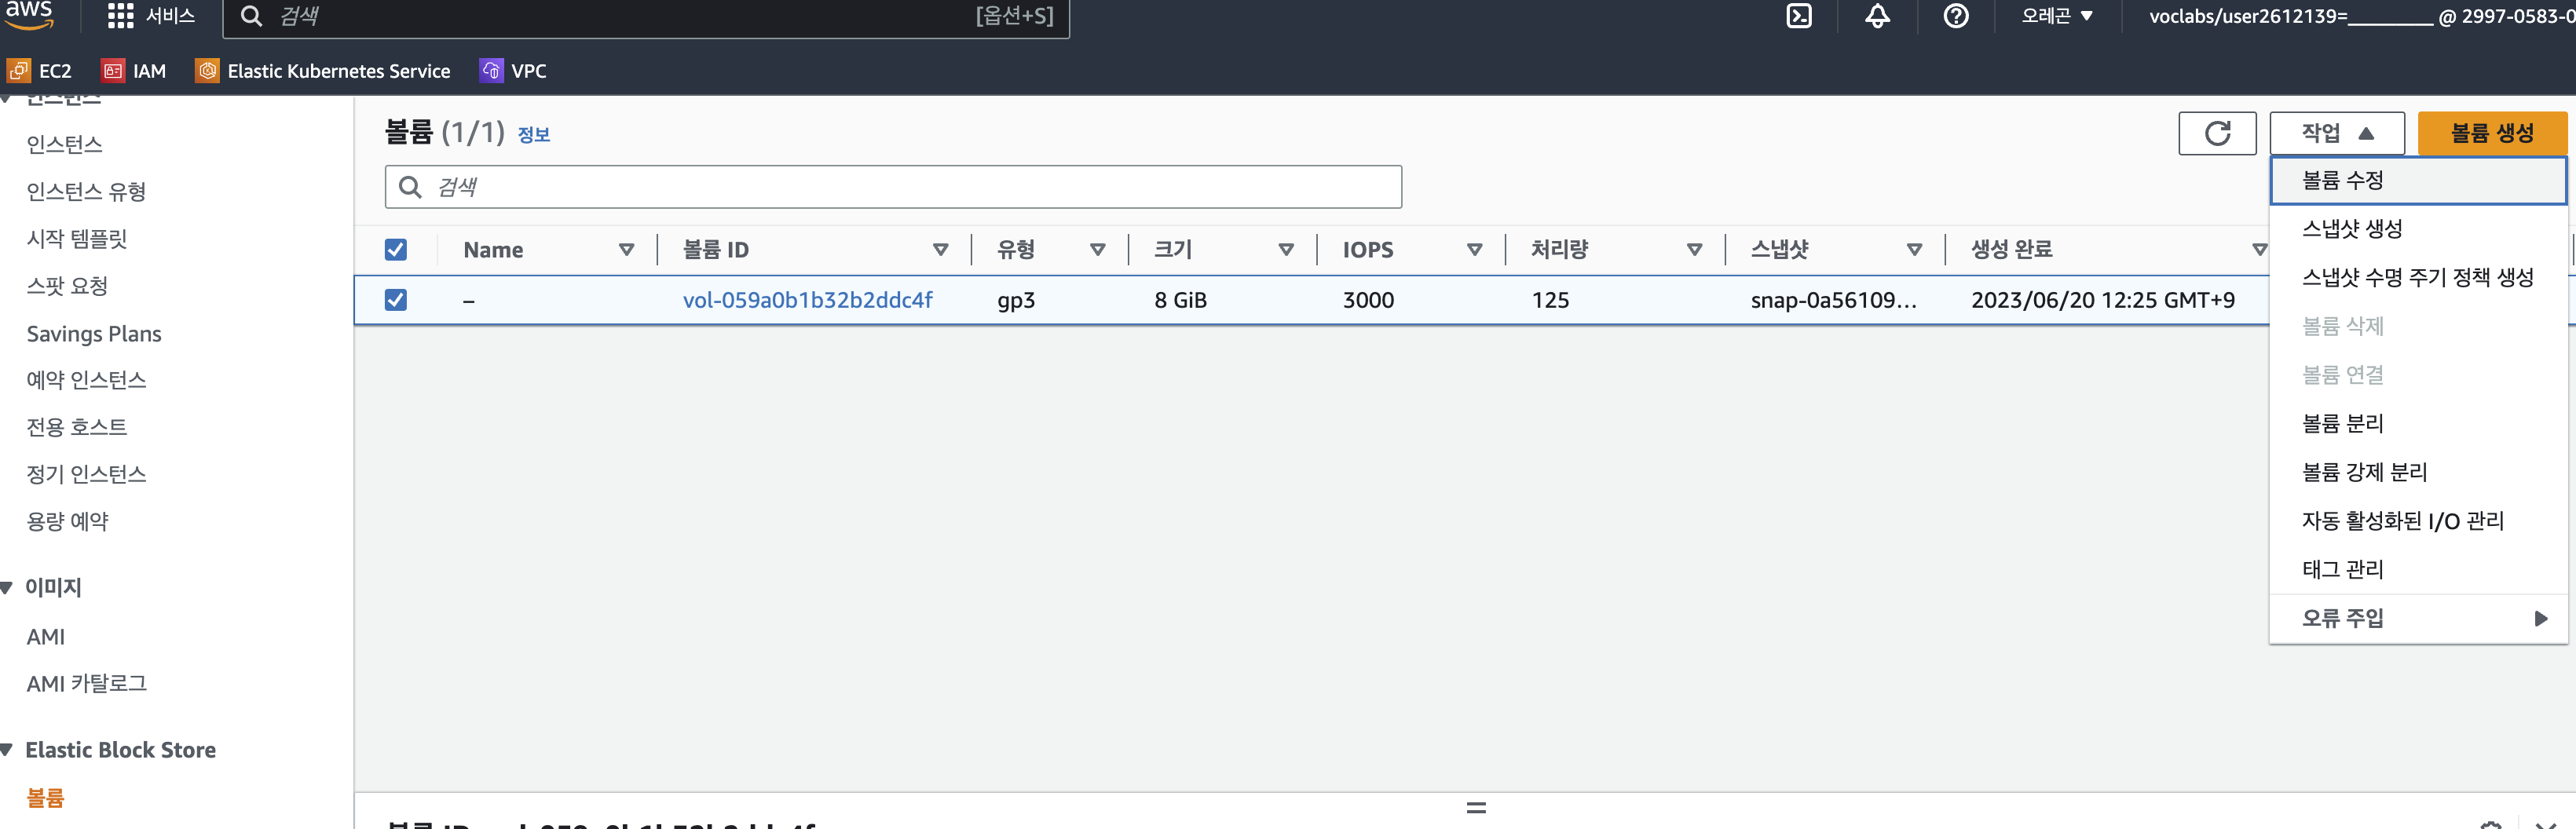Go to 인스턴스 in sidebar
This screenshot has width=2576, height=829.
point(65,145)
